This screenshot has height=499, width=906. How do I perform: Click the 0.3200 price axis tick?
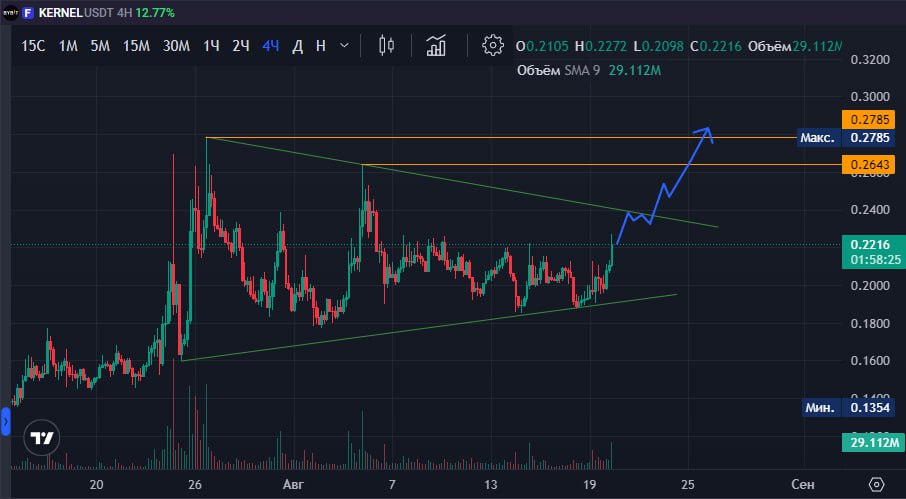click(871, 59)
